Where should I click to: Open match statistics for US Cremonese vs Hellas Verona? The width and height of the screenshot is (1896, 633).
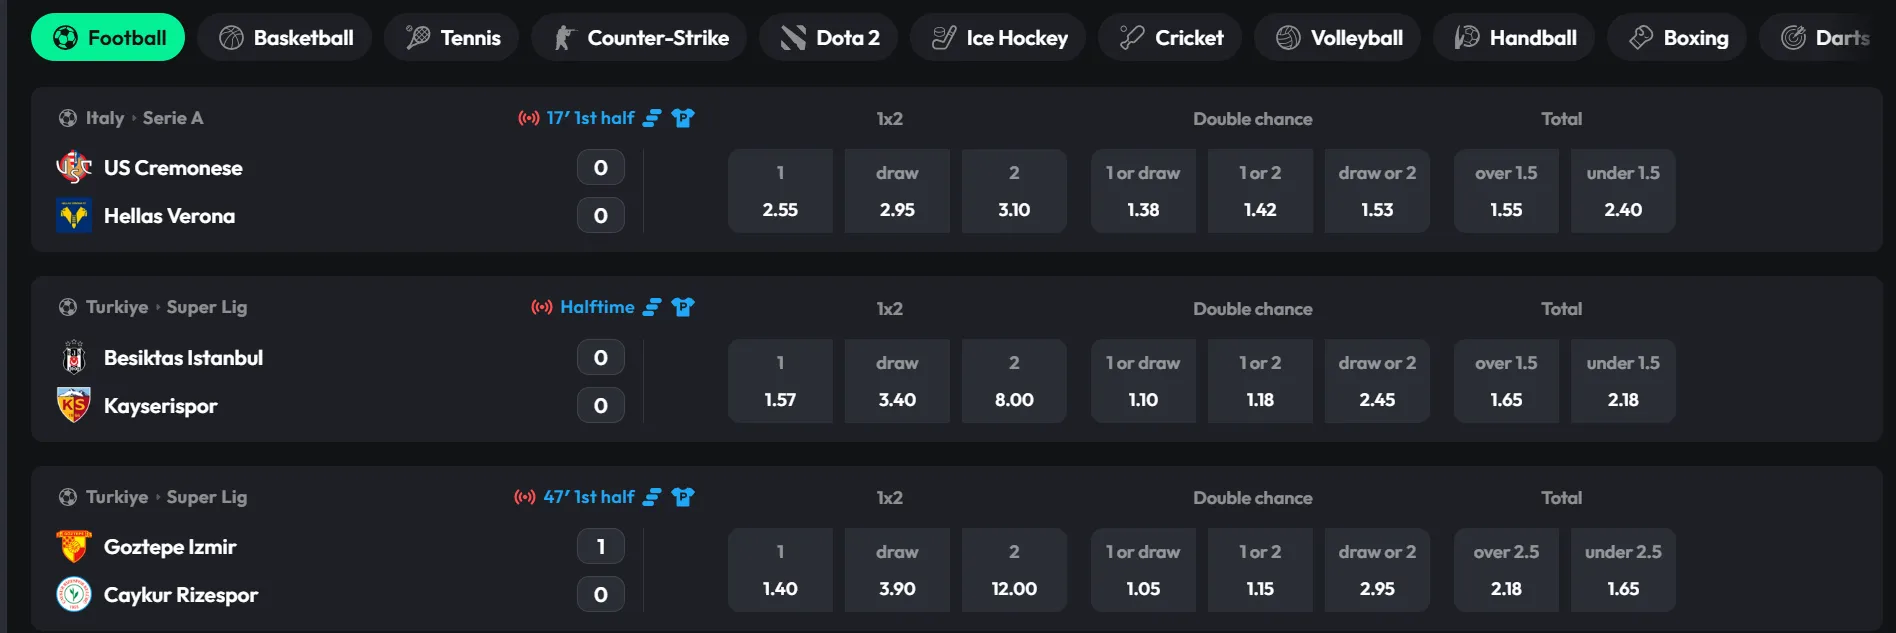652,117
